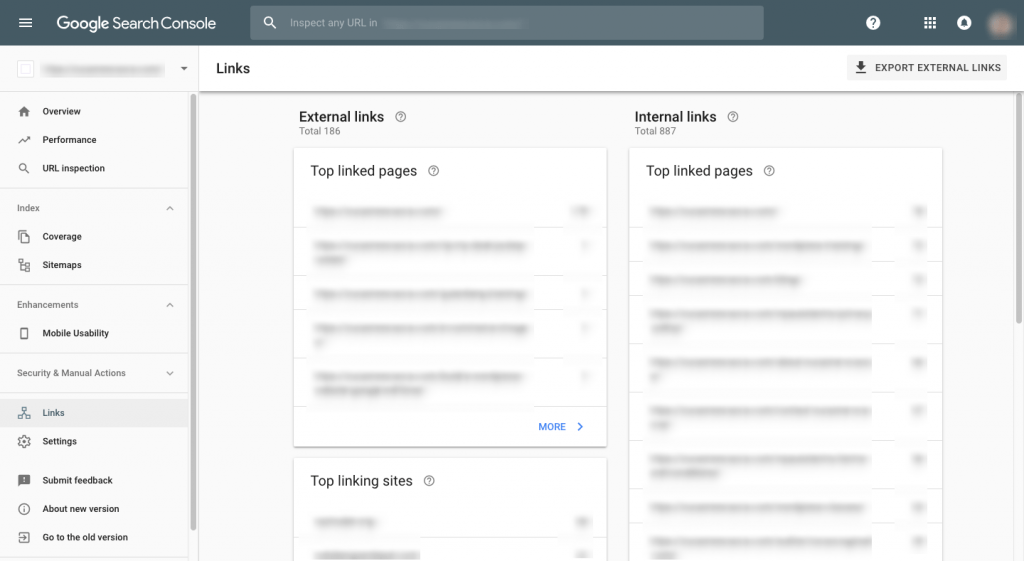1024x561 pixels.
Task: Click Go to the old version
Action: [x=85, y=537]
